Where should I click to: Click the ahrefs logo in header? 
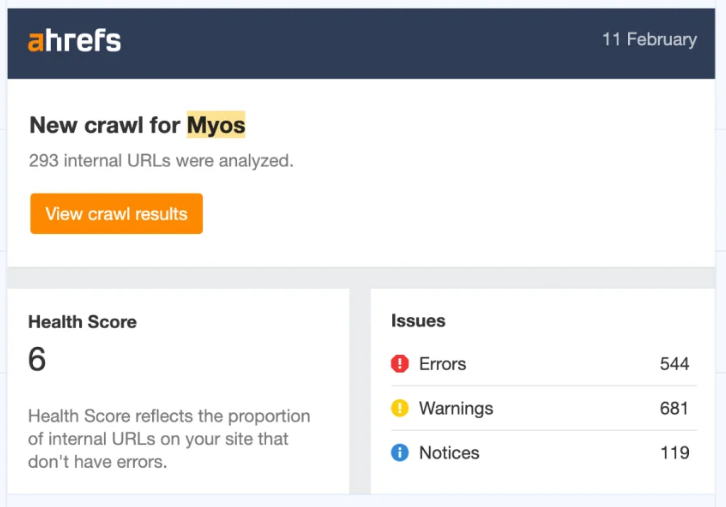[75, 40]
